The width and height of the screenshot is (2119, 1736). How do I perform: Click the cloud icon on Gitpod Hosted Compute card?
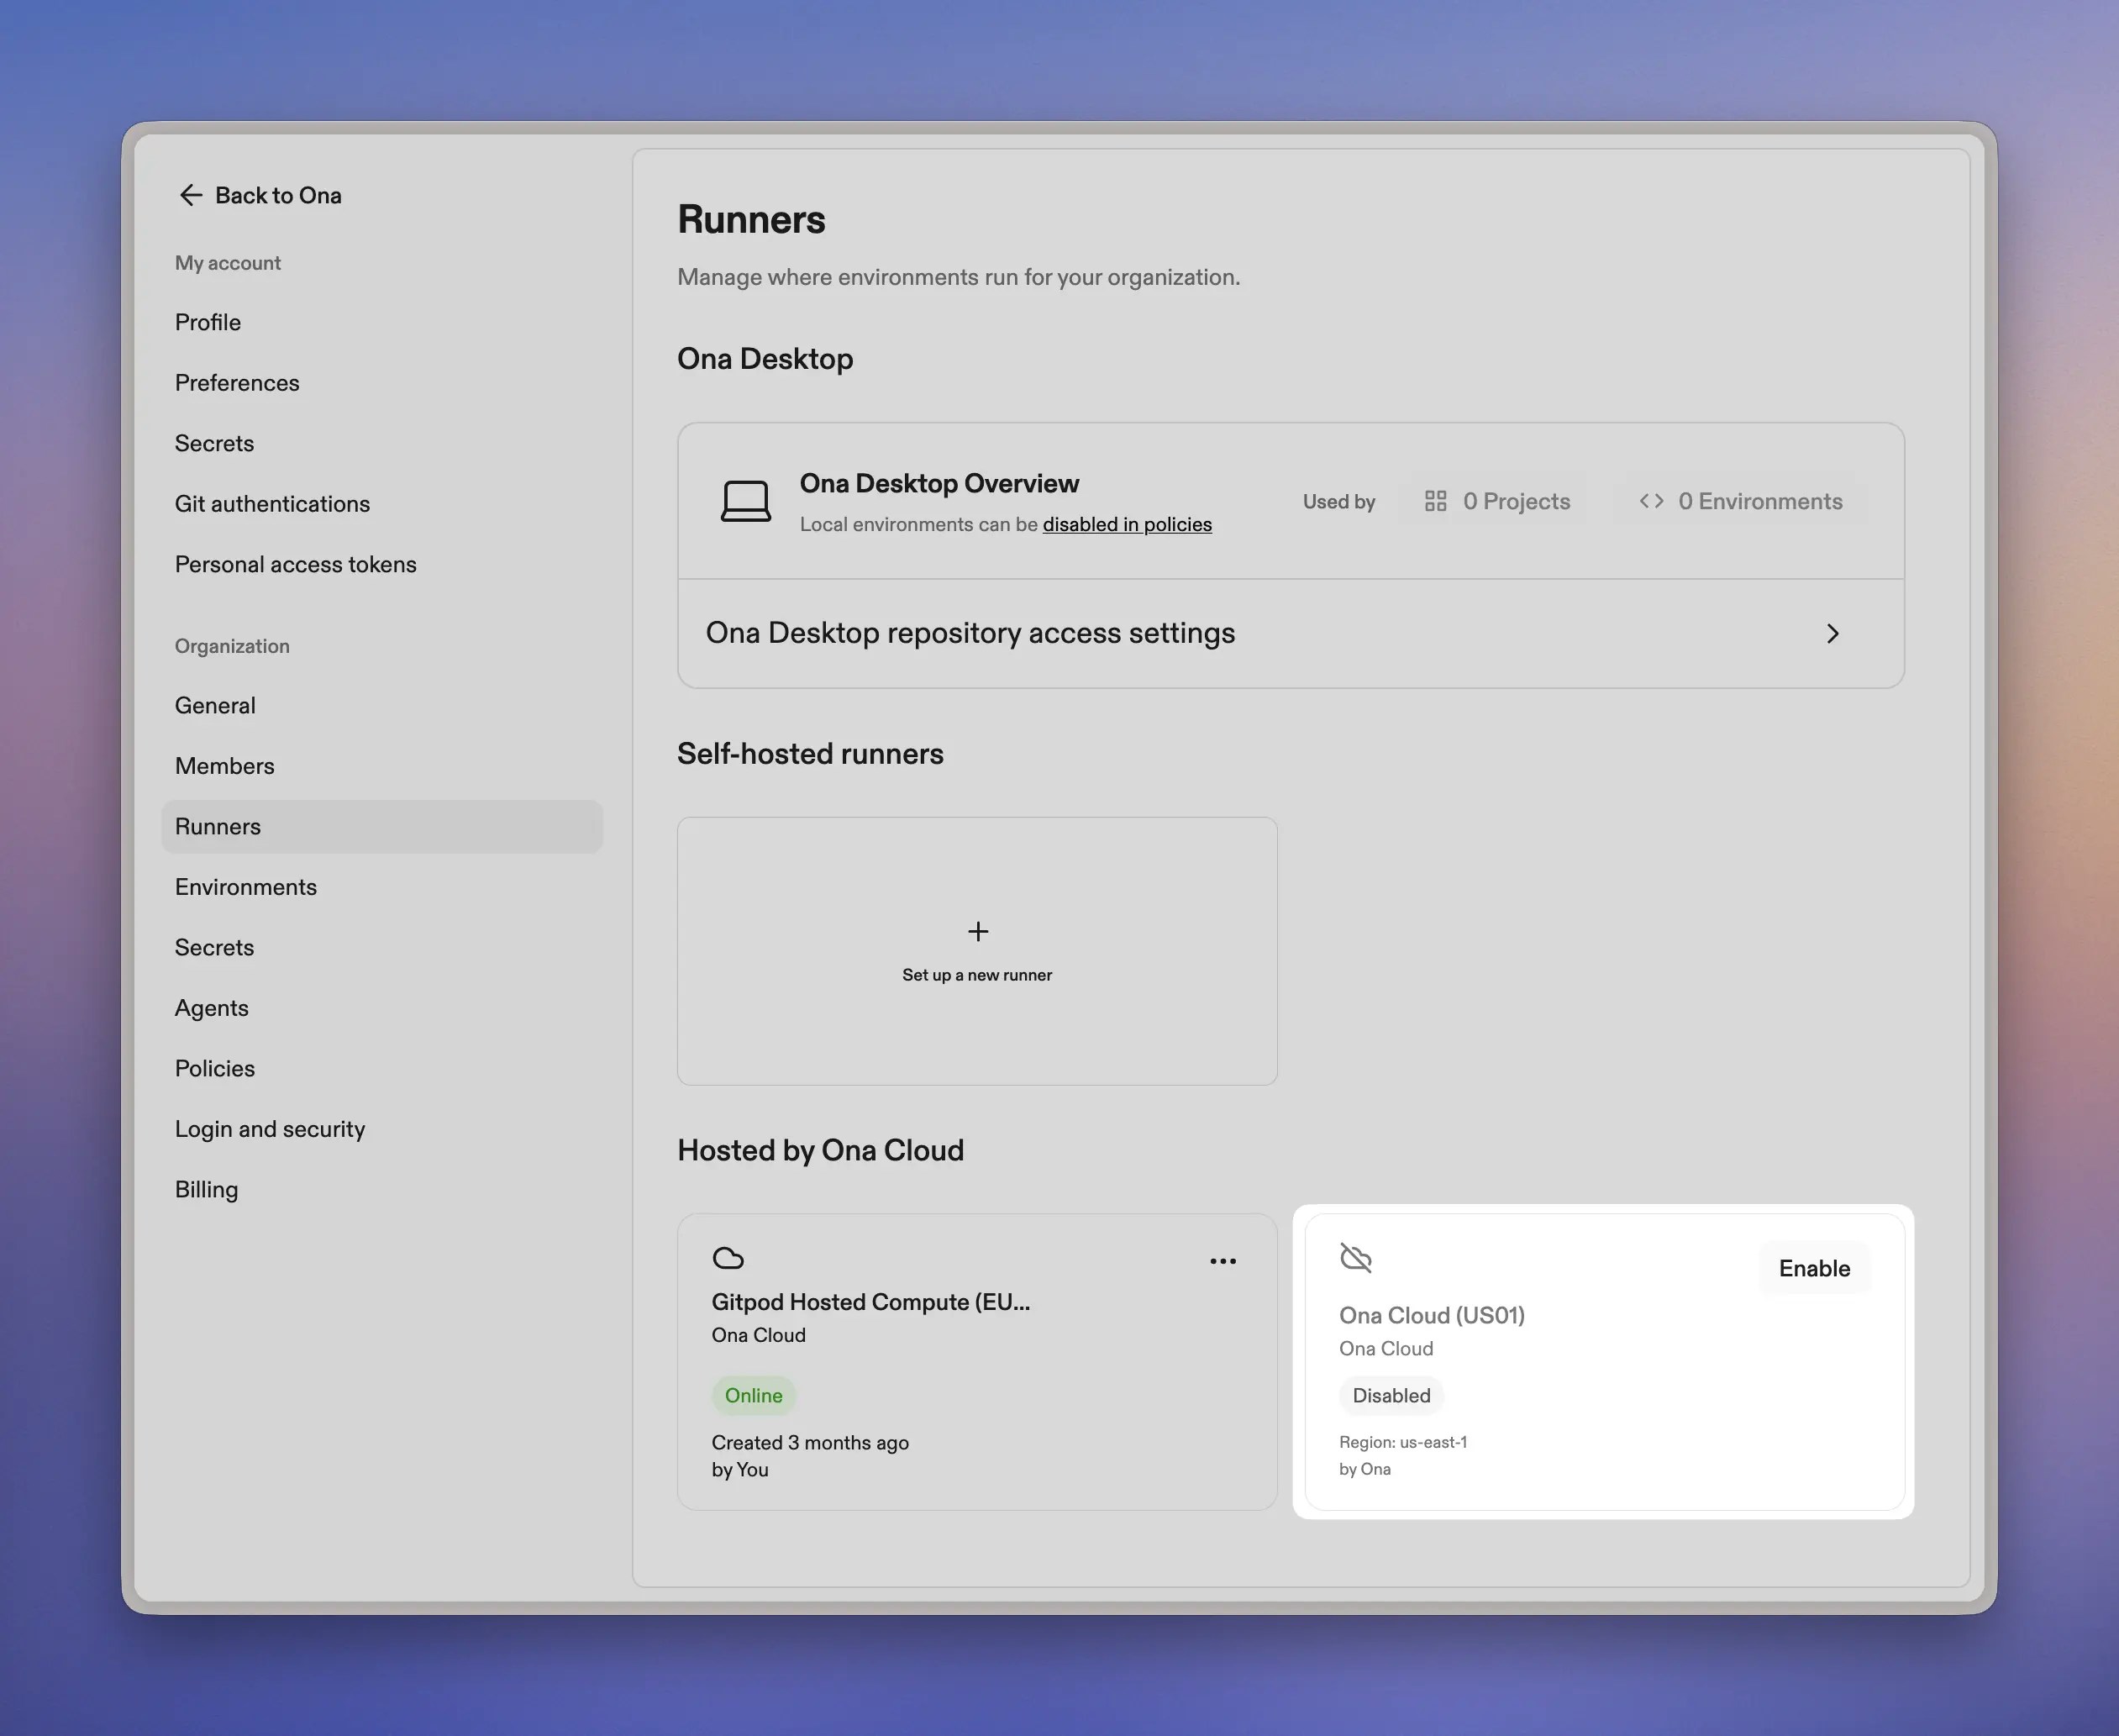[x=728, y=1258]
